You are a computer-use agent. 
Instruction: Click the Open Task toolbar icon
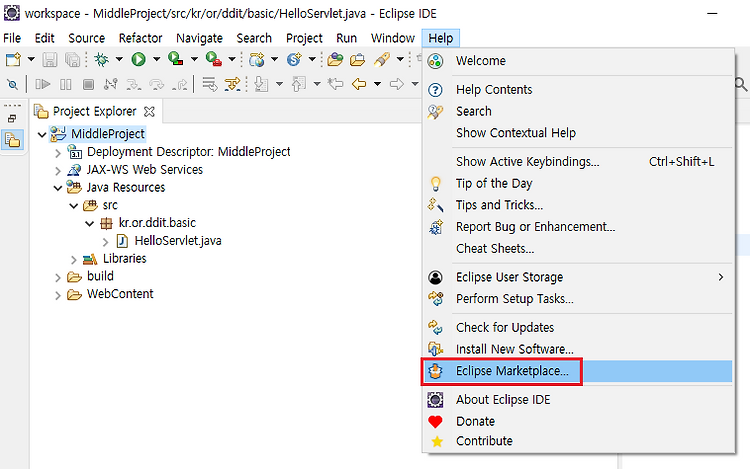(x=357, y=59)
